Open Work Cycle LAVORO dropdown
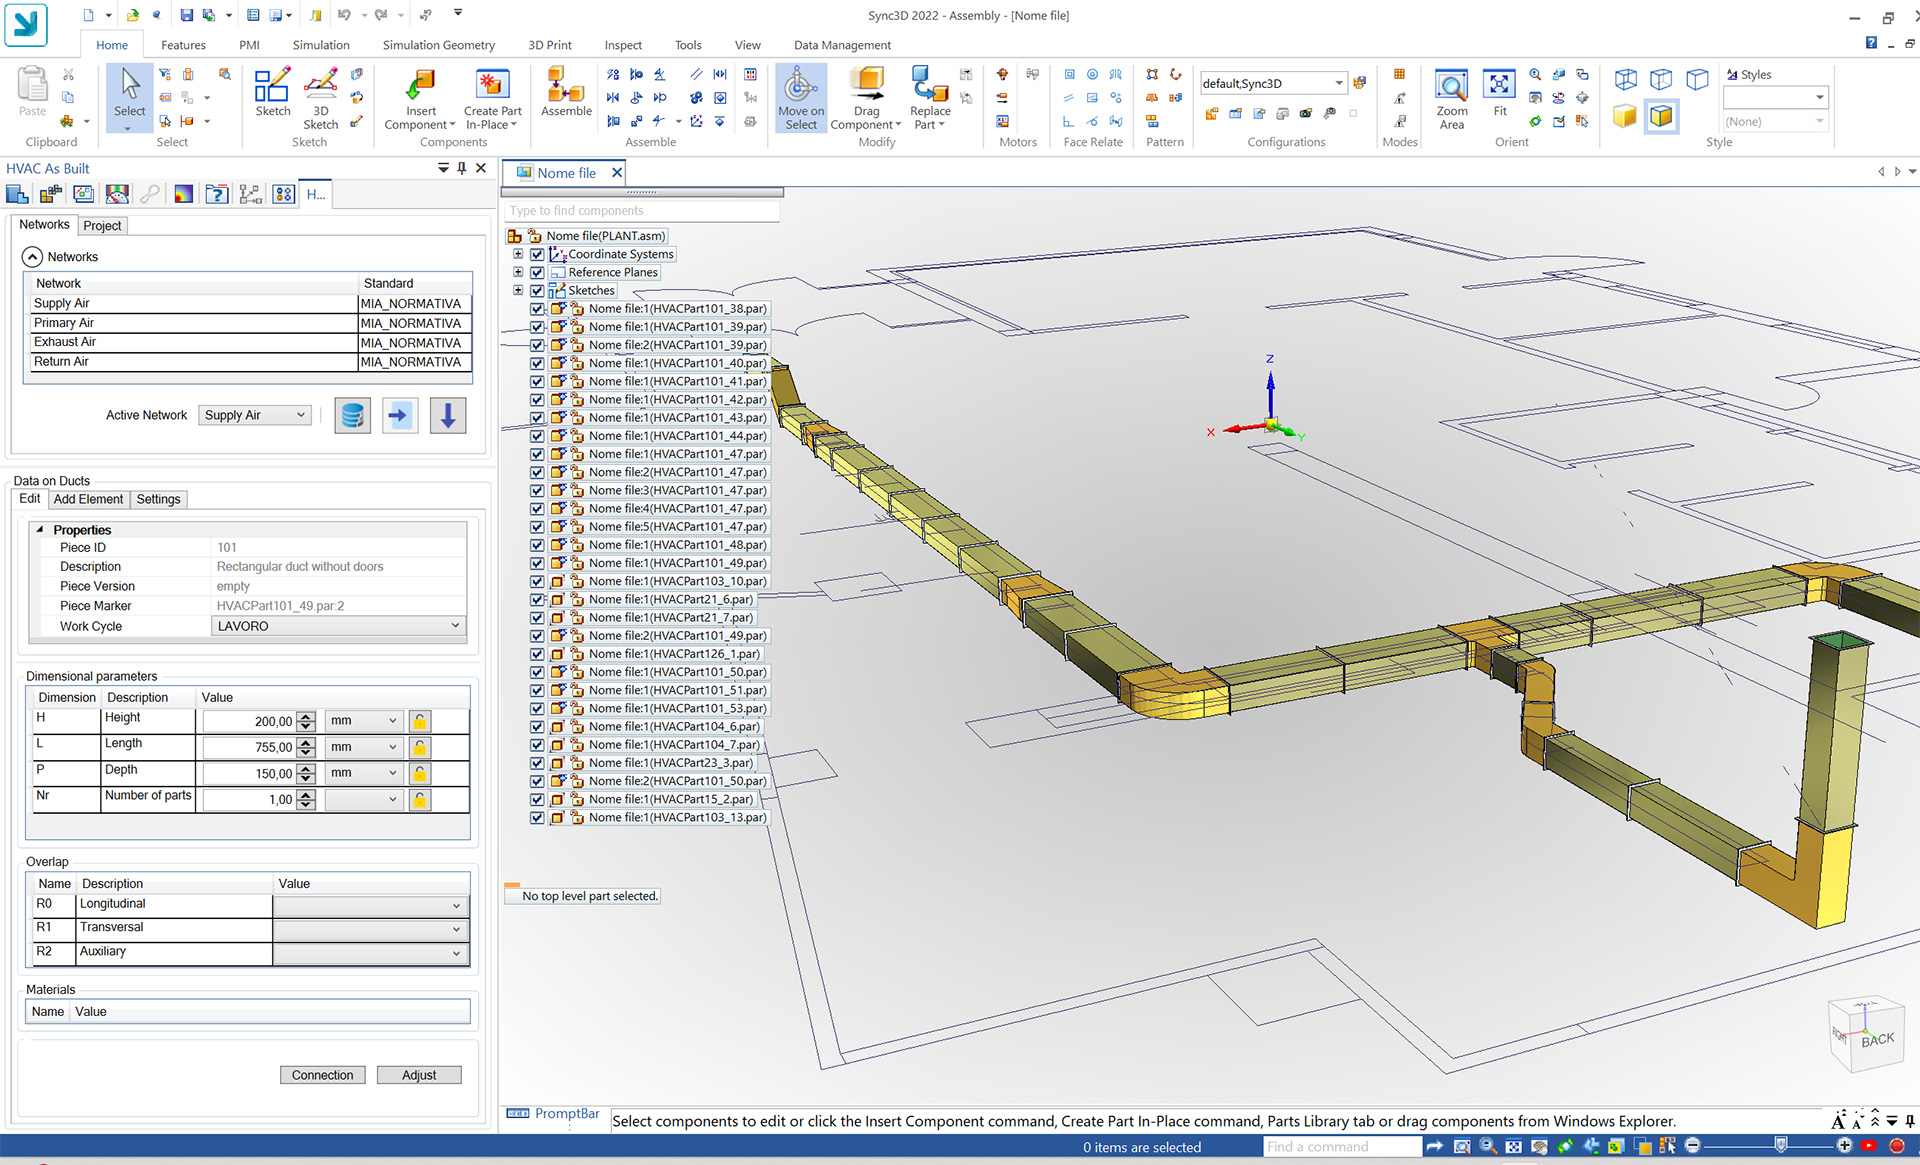 tap(338, 626)
